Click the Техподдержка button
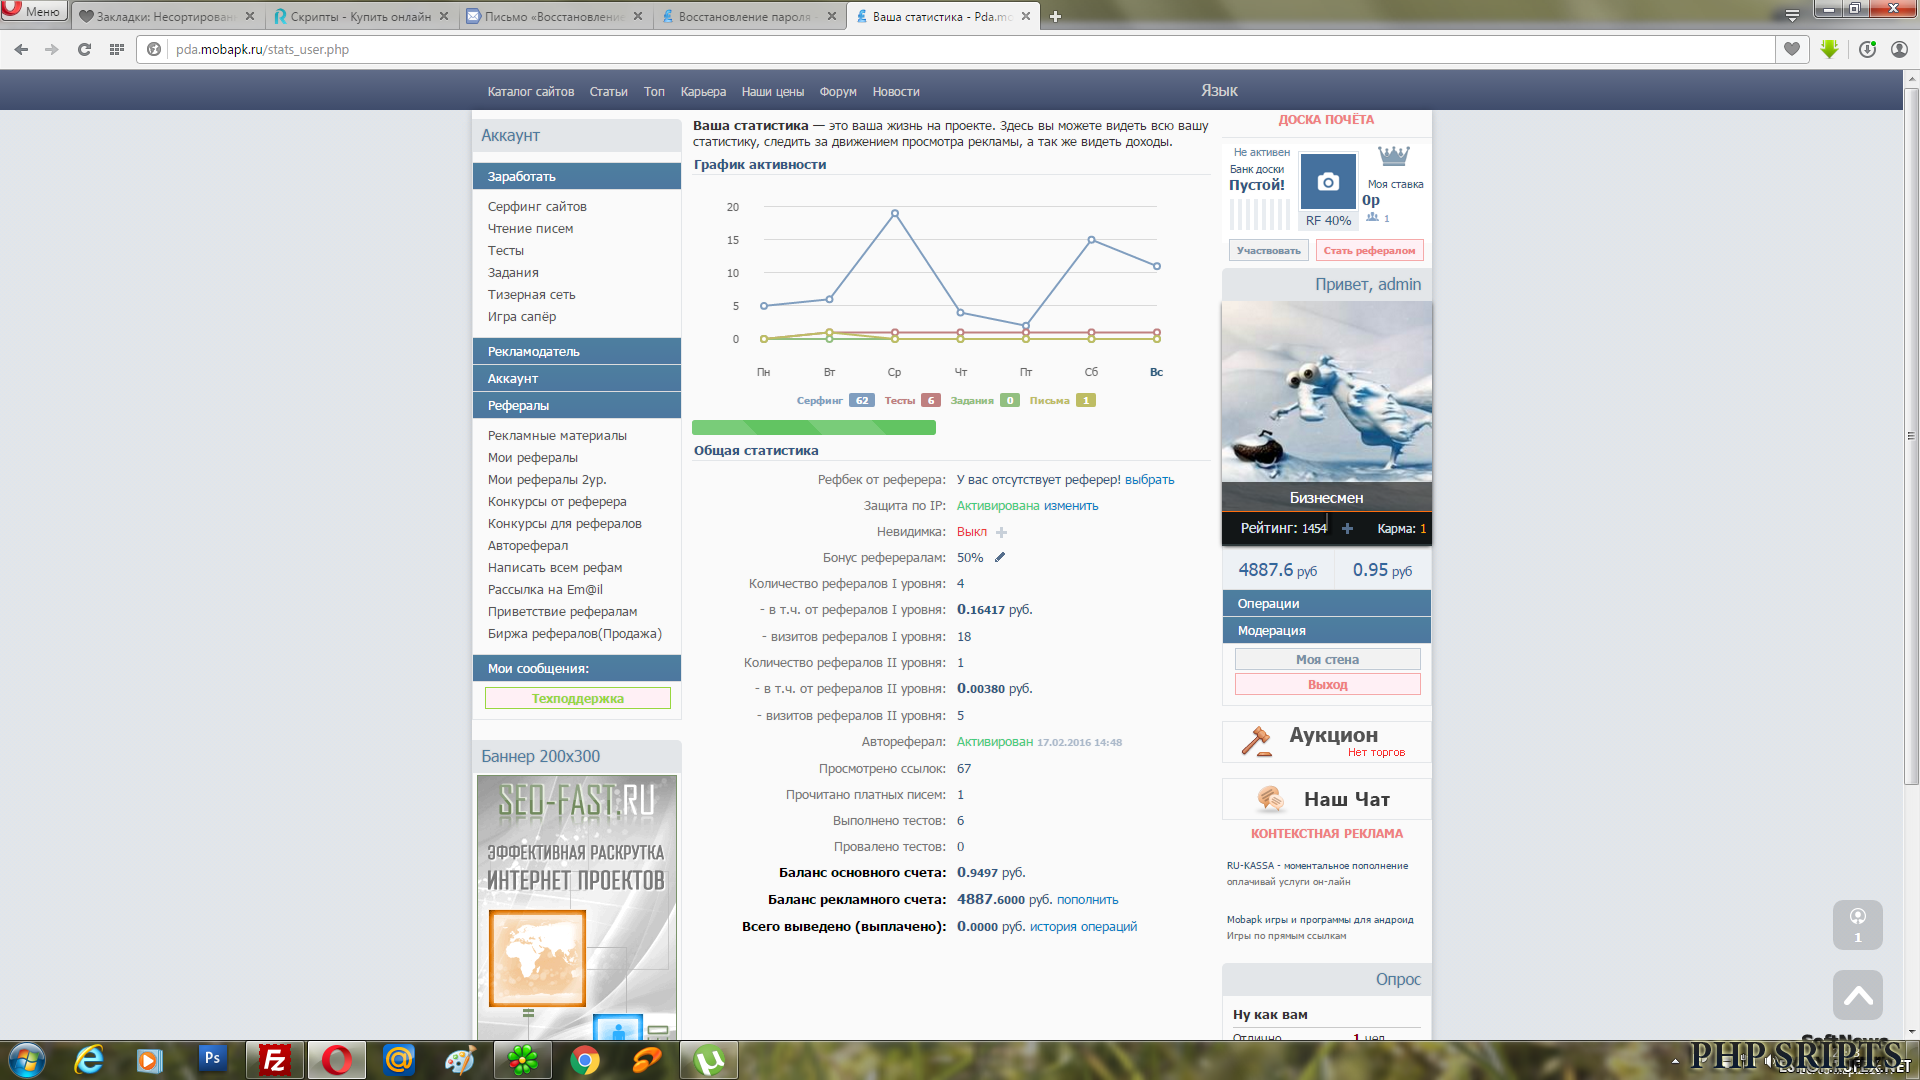 577,699
